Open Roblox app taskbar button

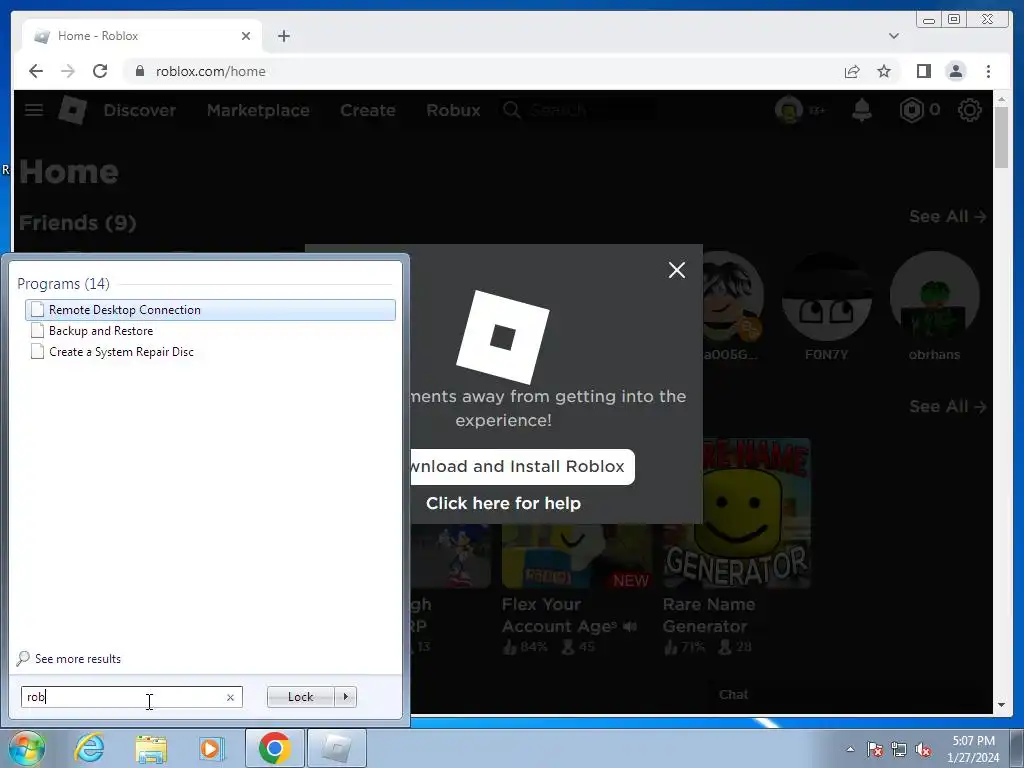click(x=336, y=748)
